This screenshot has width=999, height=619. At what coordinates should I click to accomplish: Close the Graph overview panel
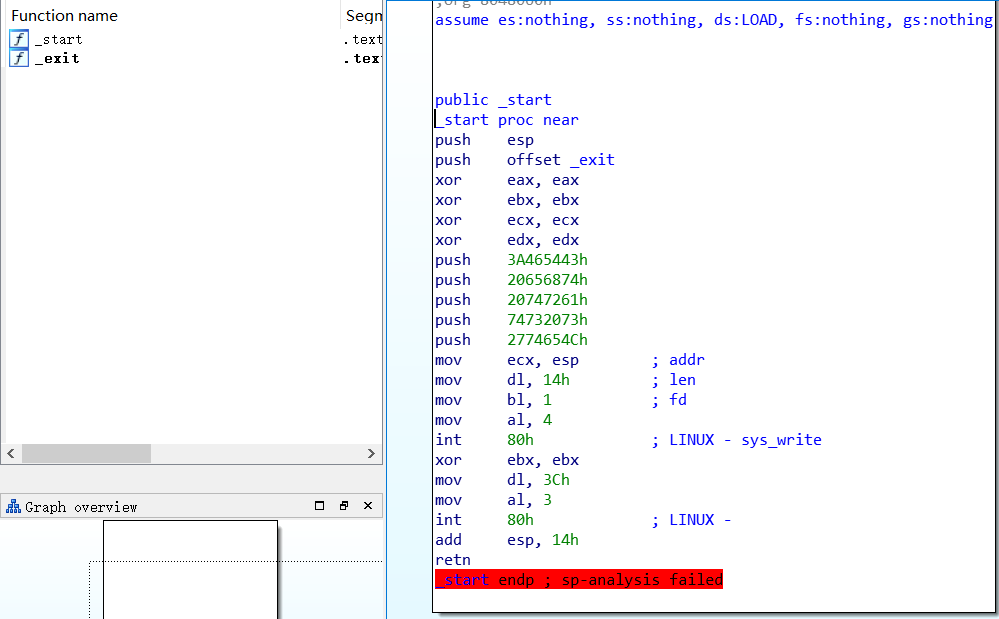pos(368,506)
